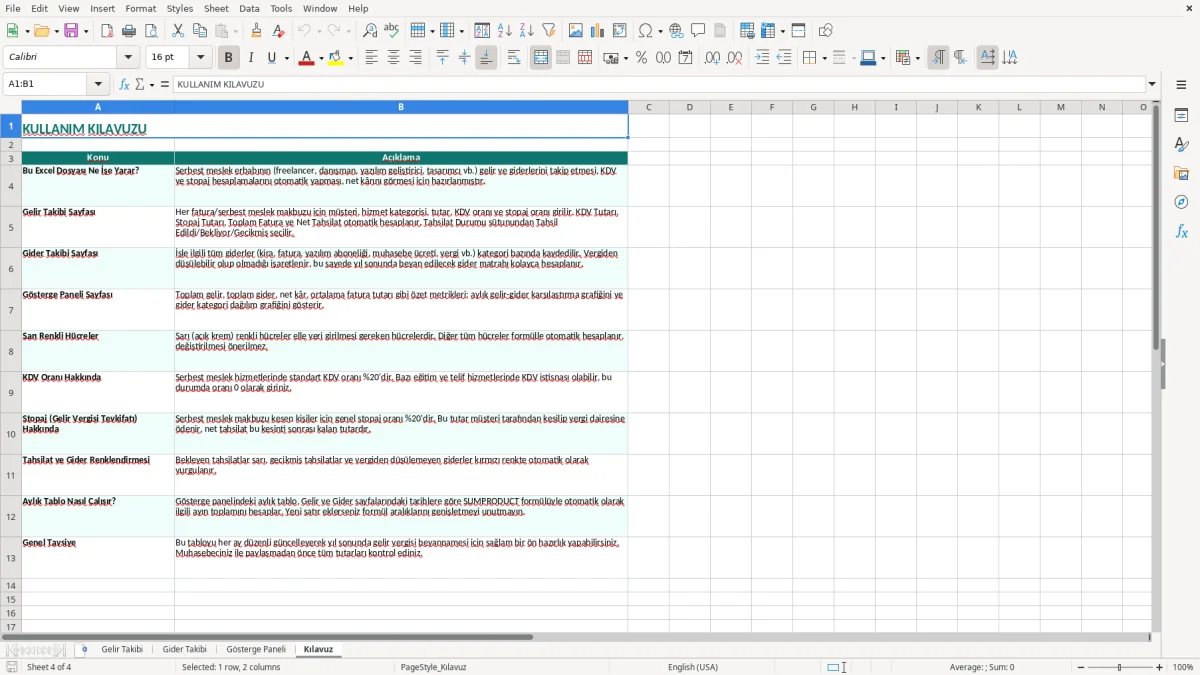Screen dimensions: 1200x675
Task: Toggle Align Right alignment
Action: pos(415,58)
